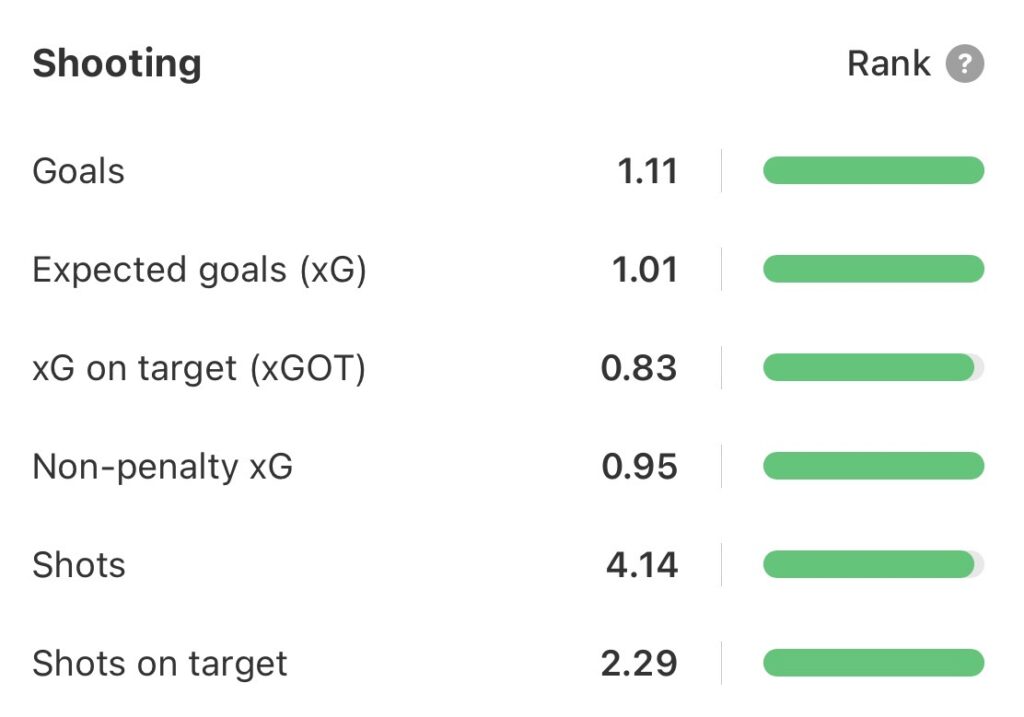The width and height of the screenshot is (1024, 717).
Task: Click the Goals value 1.11
Action: tap(648, 171)
